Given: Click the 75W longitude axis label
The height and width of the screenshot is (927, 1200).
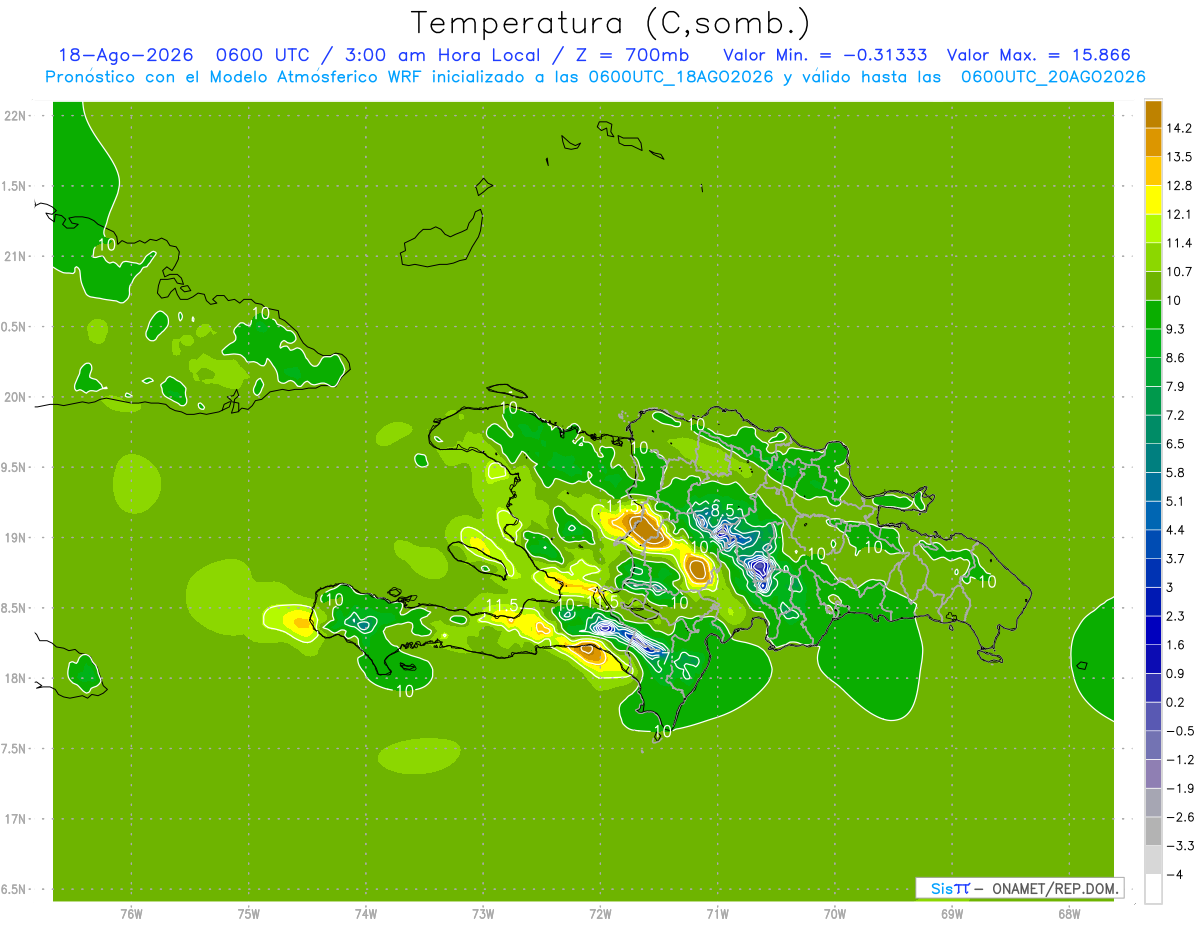Looking at the screenshot, I should (248, 914).
